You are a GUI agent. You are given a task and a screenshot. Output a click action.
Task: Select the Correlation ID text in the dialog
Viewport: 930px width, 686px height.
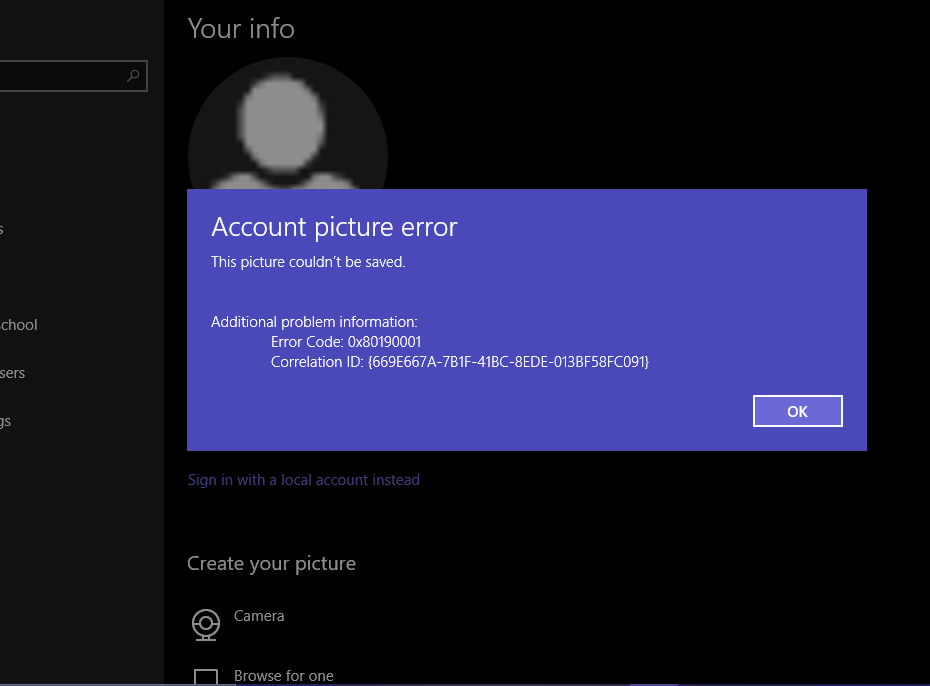click(x=461, y=362)
